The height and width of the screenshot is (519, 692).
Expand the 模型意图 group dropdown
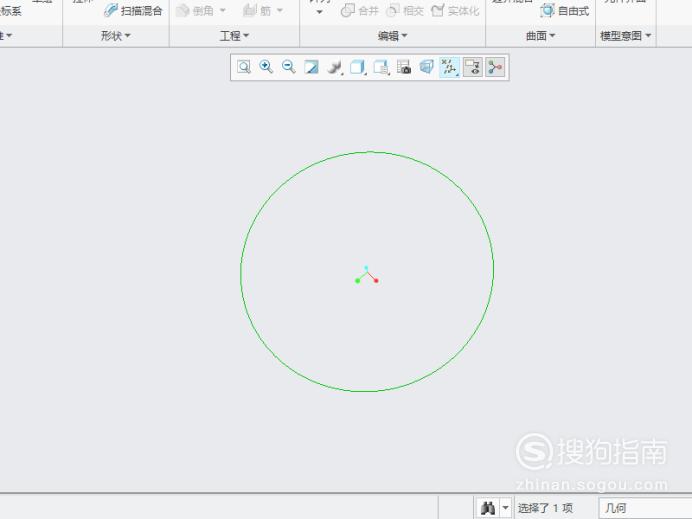tap(626, 36)
